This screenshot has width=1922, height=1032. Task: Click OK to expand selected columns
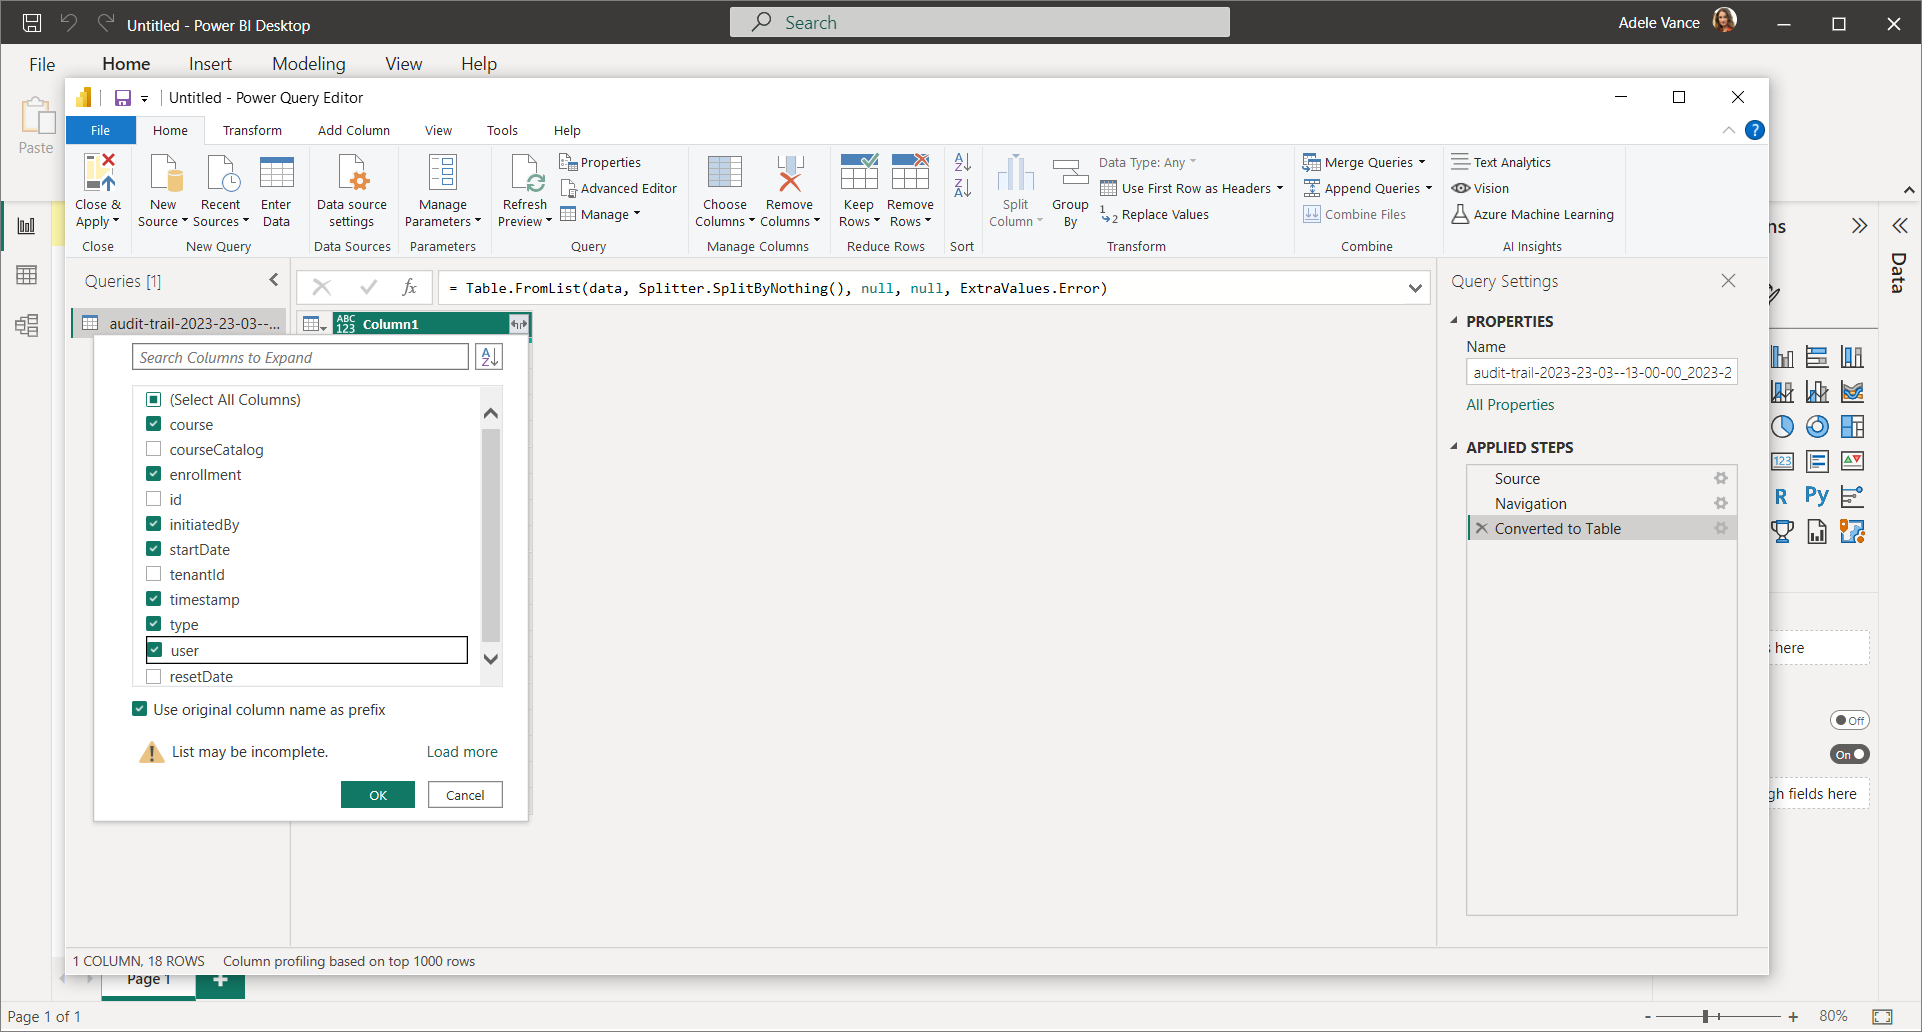[x=377, y=795]
